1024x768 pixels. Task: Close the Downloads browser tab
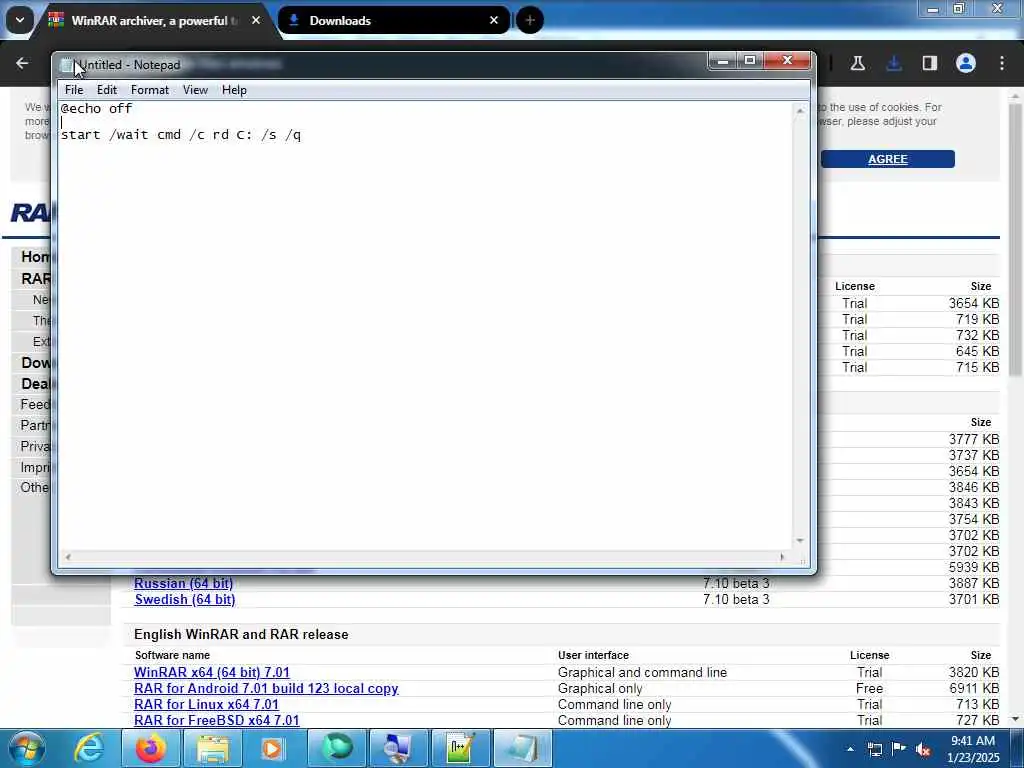tap(494, 21)
